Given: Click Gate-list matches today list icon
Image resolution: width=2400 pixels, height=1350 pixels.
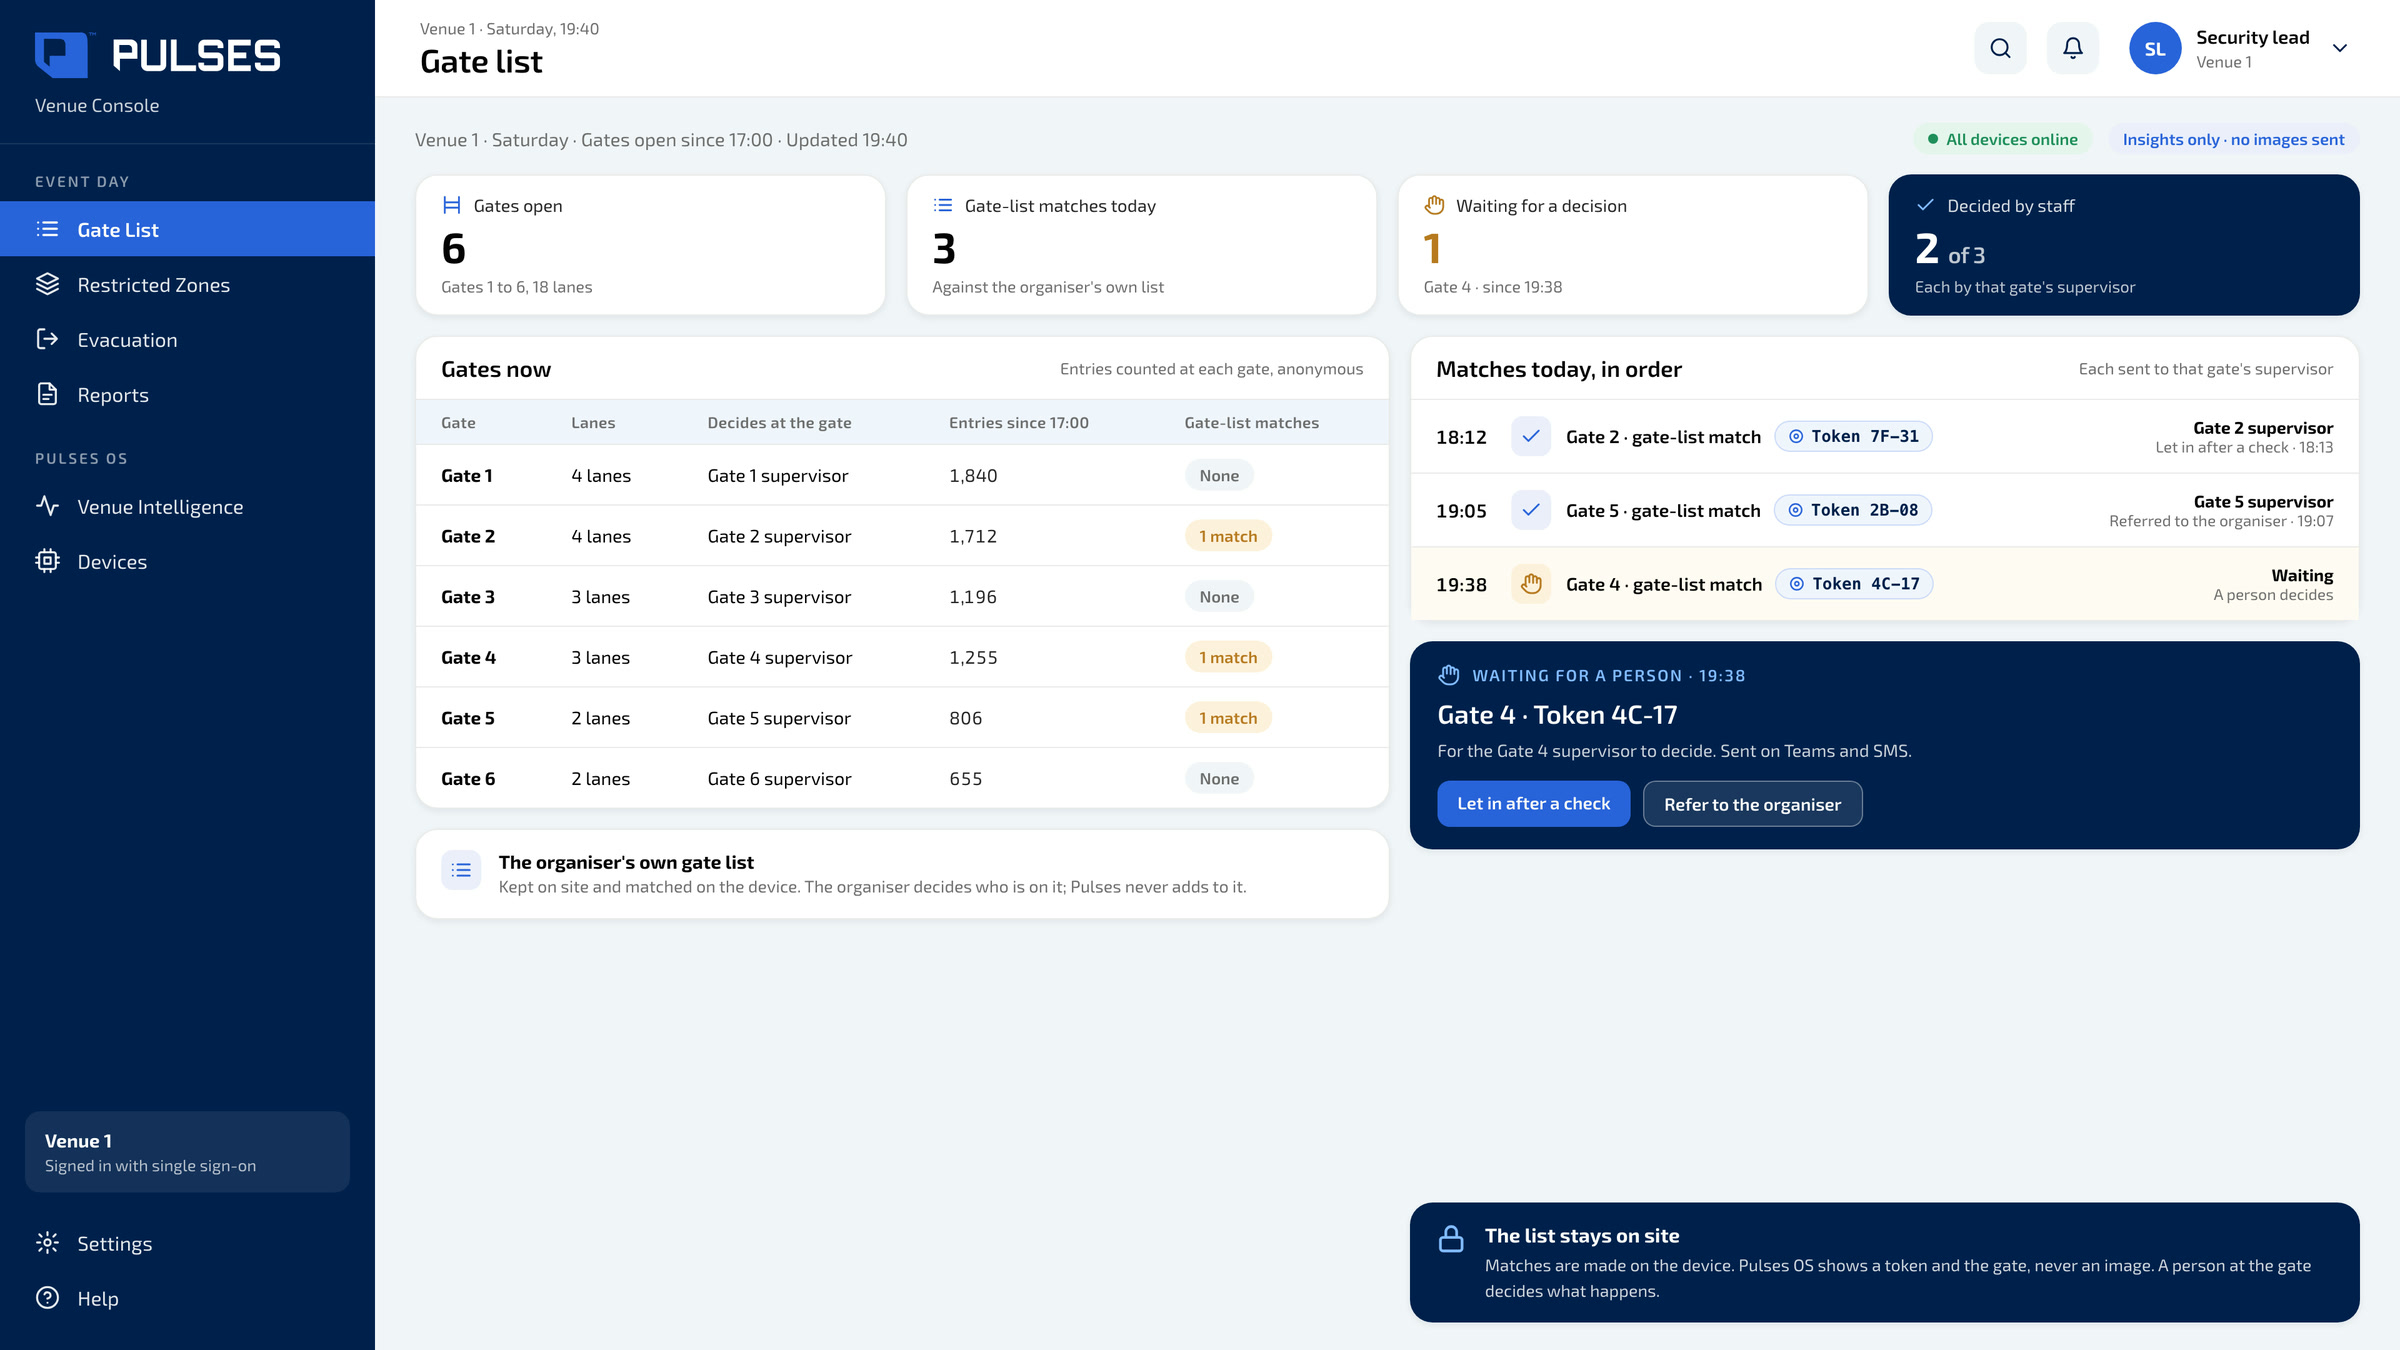Looking at the screenshot, I should (942, 205).
